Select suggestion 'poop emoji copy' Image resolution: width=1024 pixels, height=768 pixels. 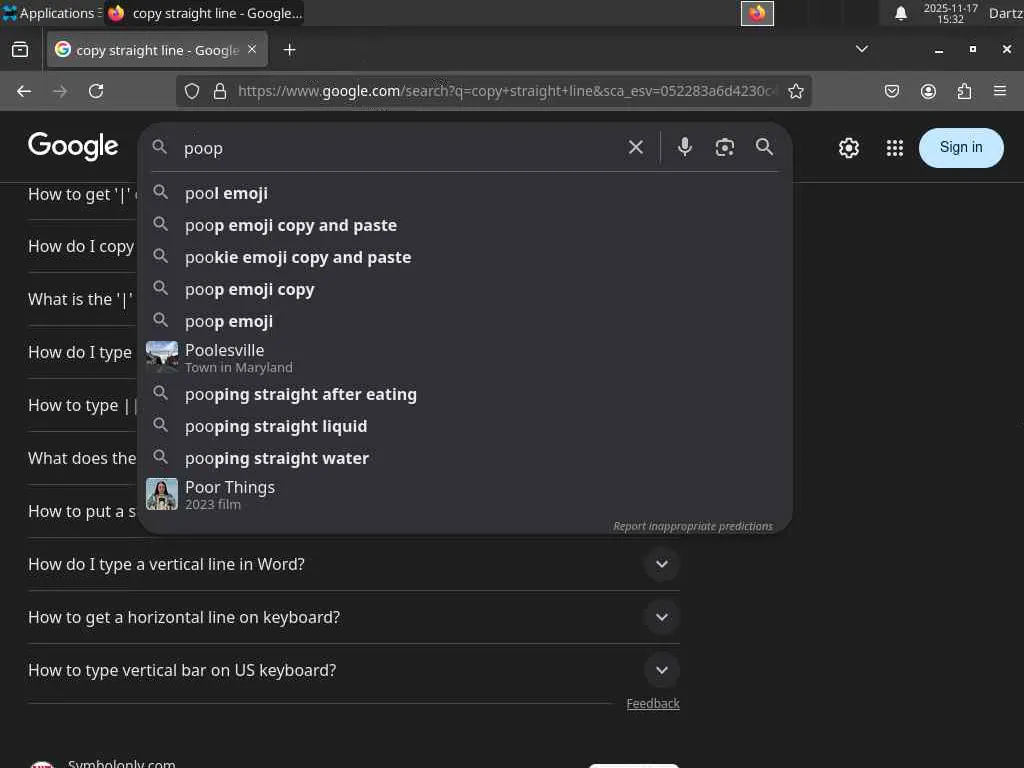point(465,289)
